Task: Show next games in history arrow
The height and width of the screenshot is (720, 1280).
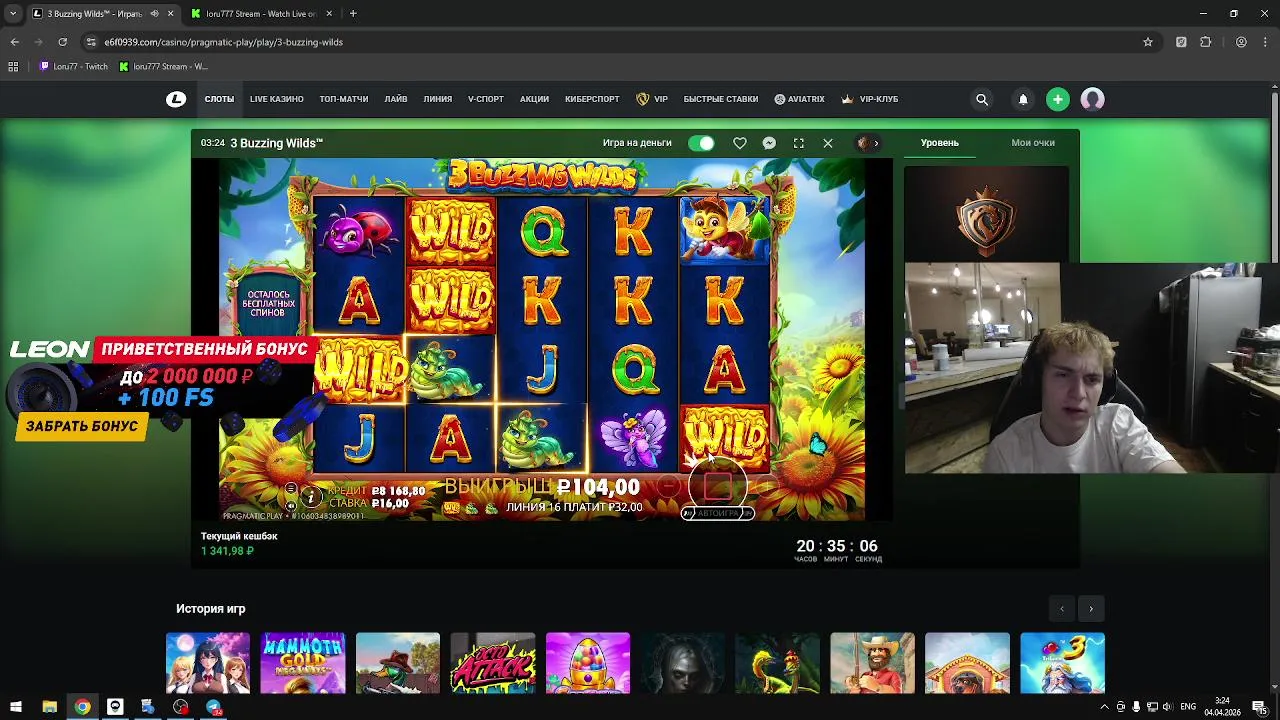Action: (x=1091, y=608)
